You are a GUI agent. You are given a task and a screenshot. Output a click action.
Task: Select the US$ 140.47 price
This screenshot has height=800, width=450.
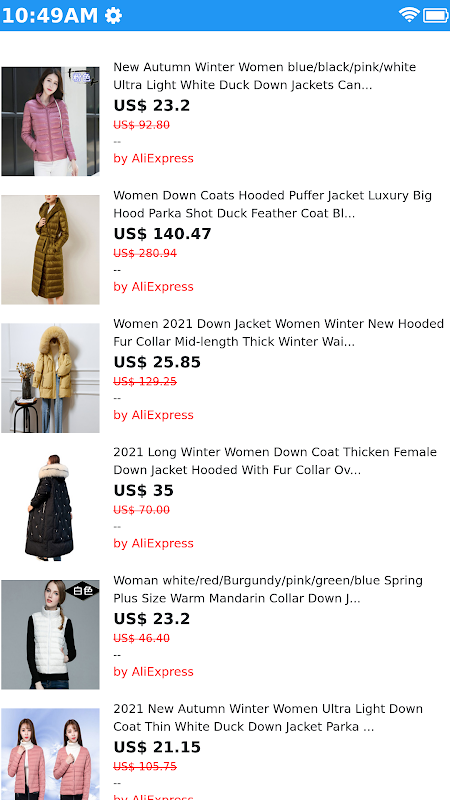click(x=162, y=234)
